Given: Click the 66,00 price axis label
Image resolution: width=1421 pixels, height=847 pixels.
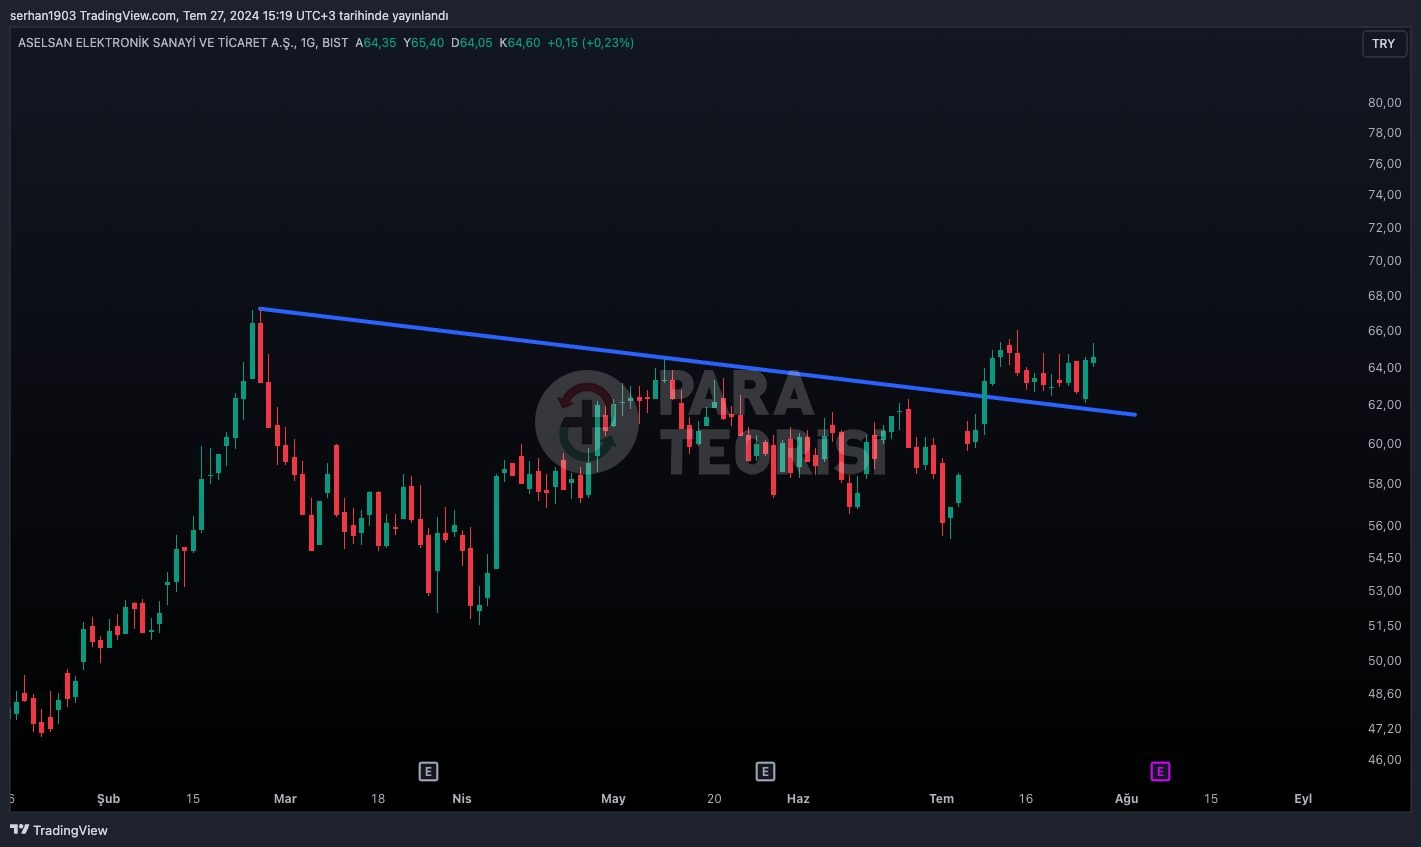Looking at the screenshot, I should click(x=1384, y=331).
